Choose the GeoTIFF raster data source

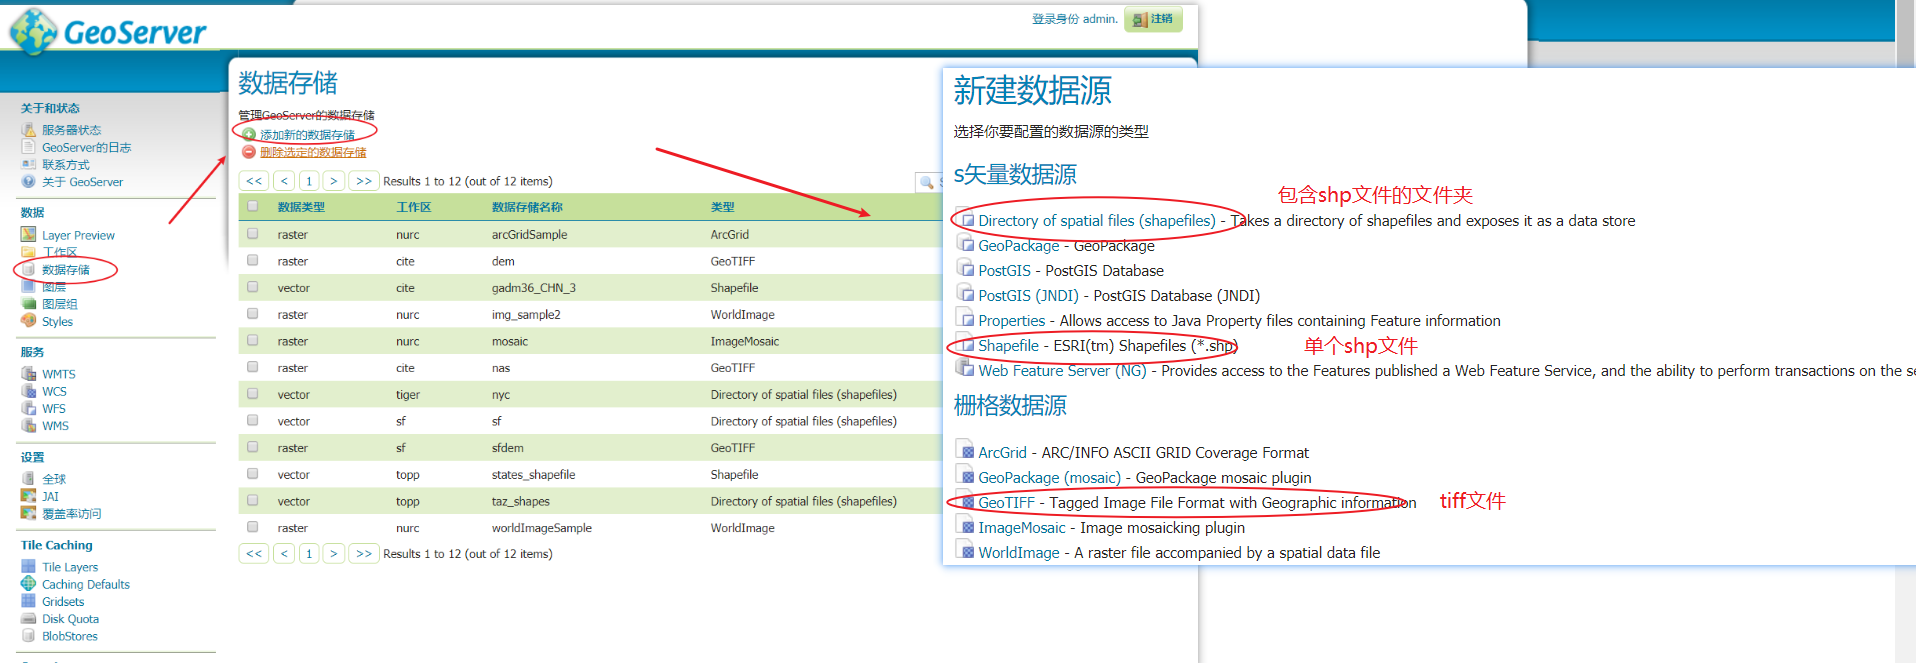(1006, 503)
